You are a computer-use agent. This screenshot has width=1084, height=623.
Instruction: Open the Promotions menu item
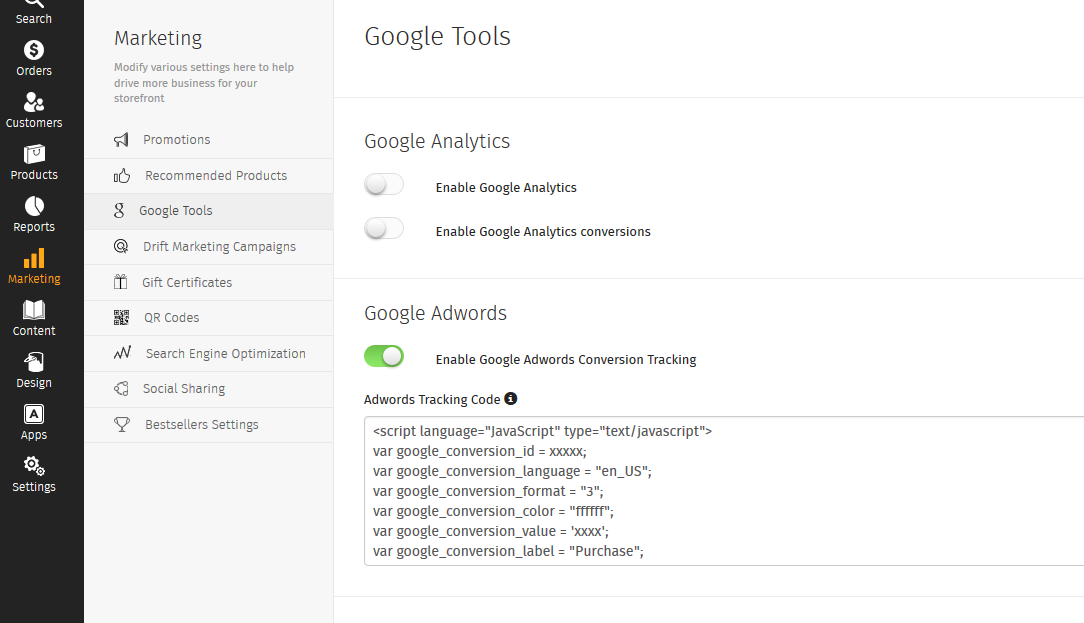[209, 140]
